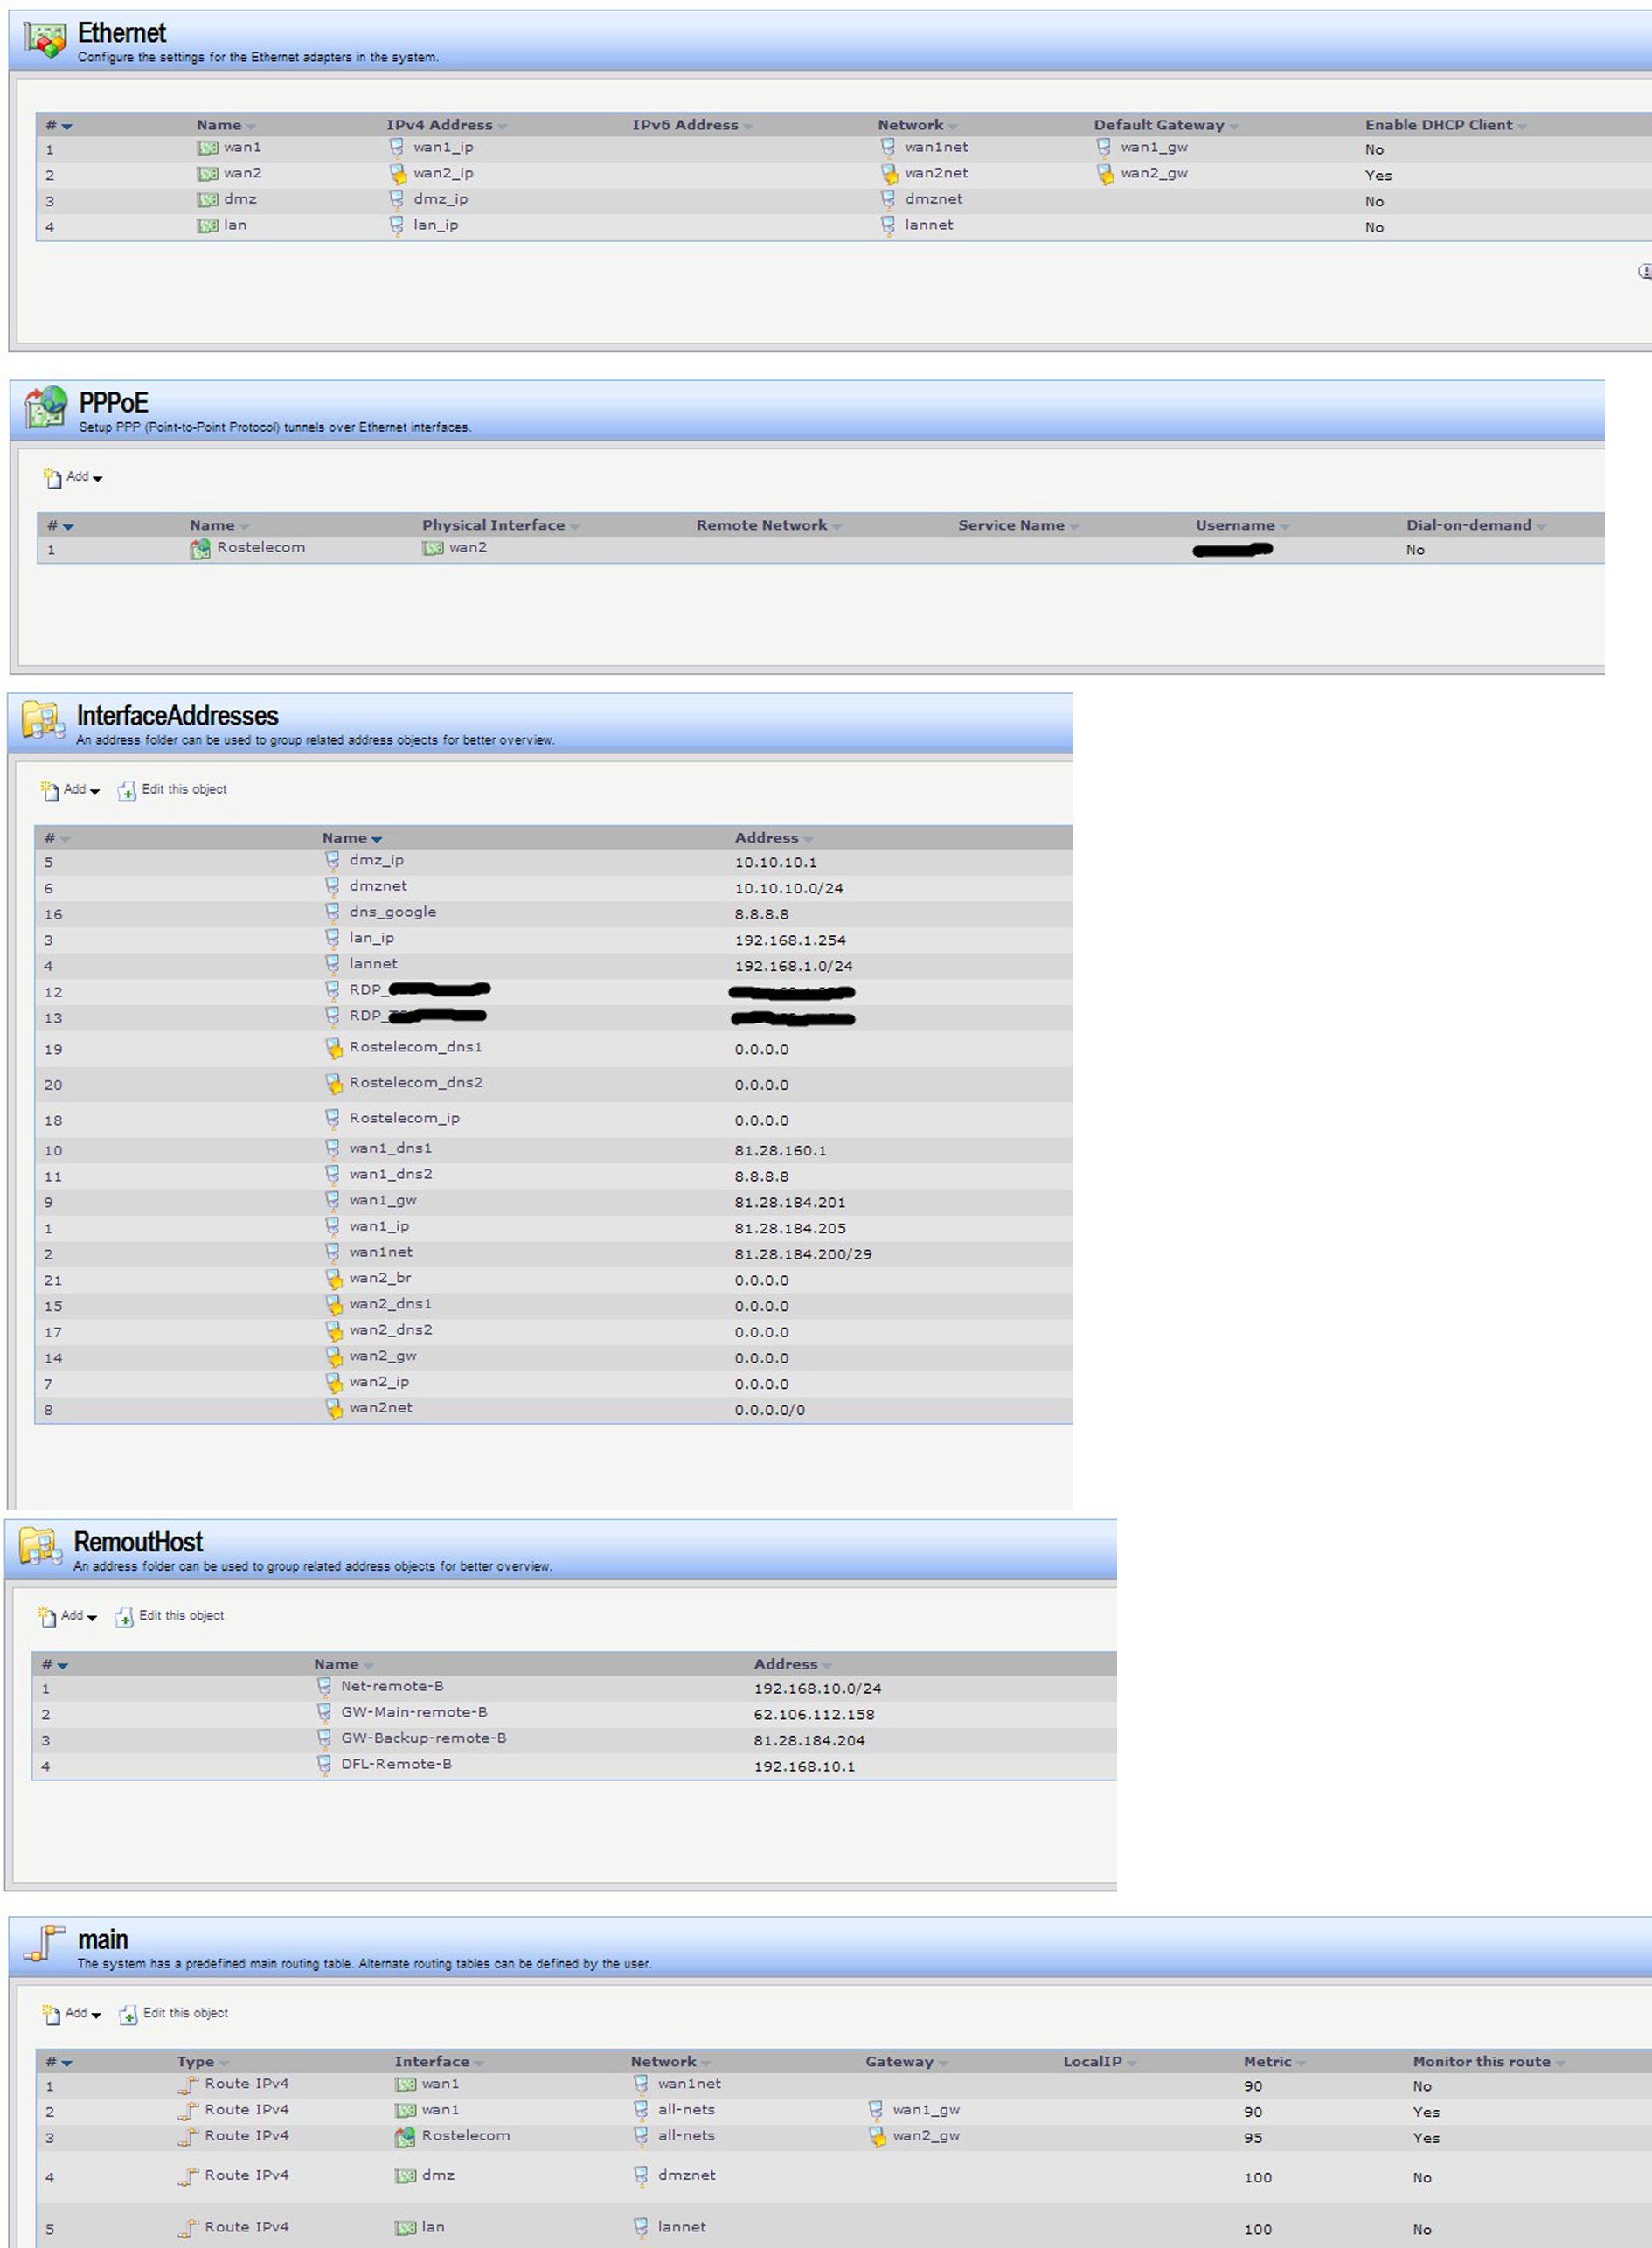This screenshot has height=2248, width=1652.
Task: Select the Rostelecom_ip row name in InterfaceAddresses
Action: [405, 1118]
